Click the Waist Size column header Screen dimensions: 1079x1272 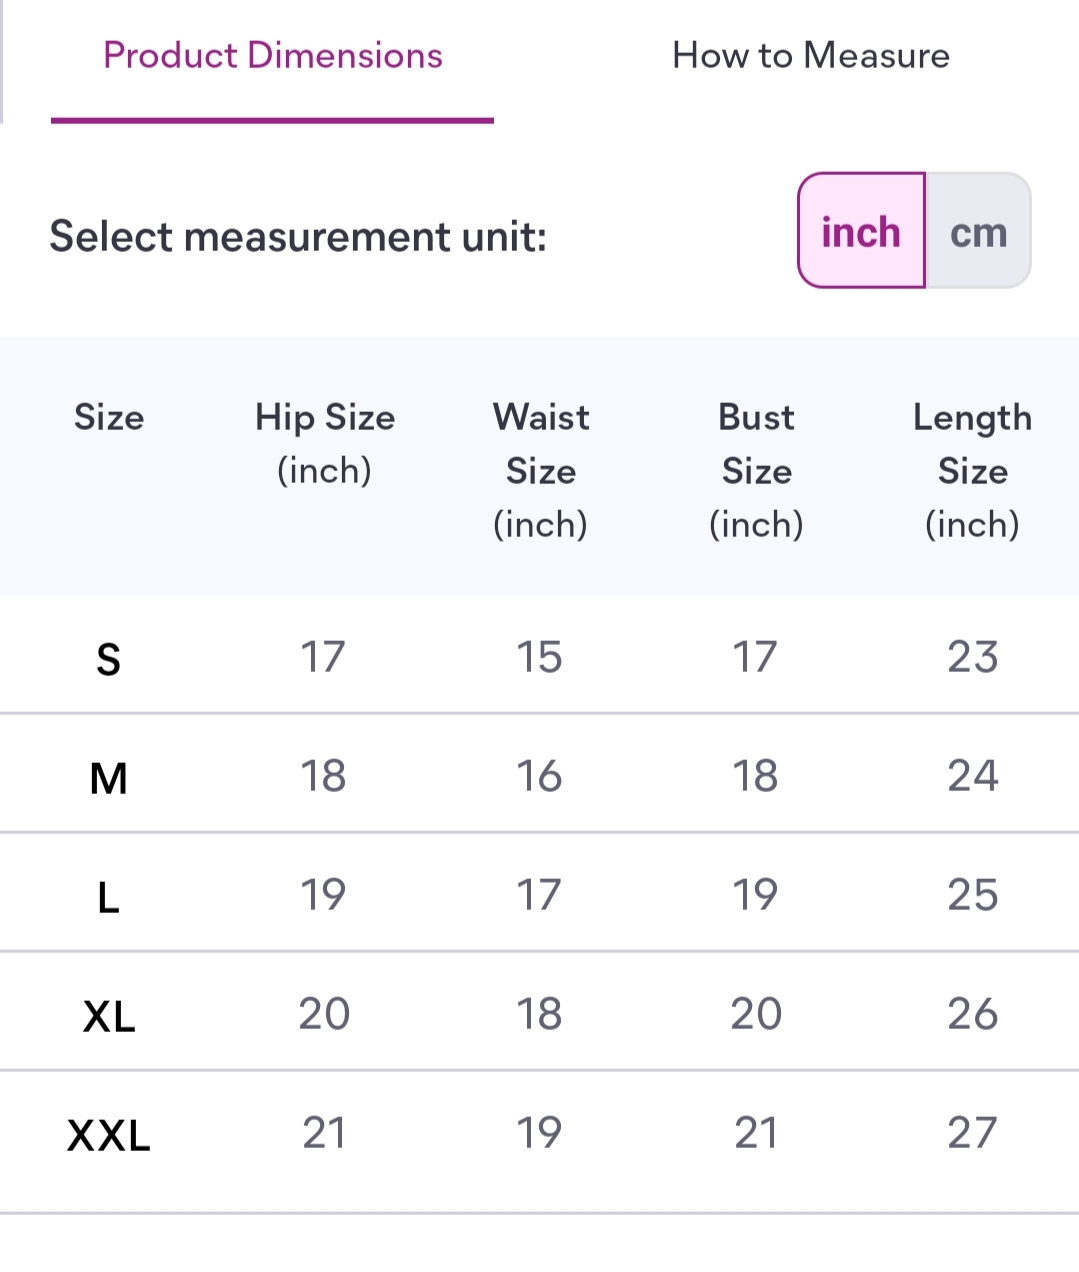click(541, 470)
